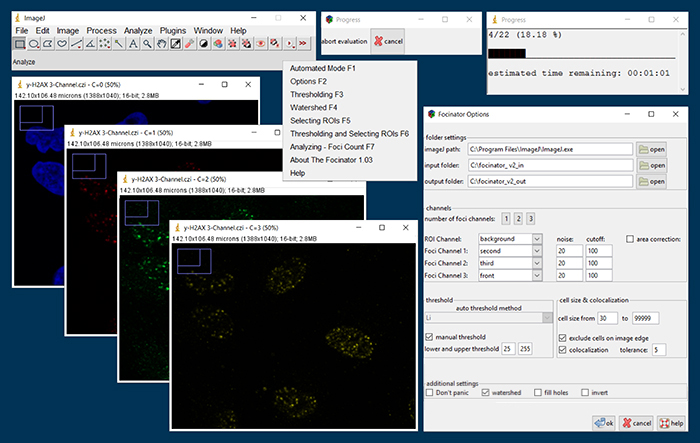Click open beside the input folder
This screenshot has width=700, height=443.
651,165
